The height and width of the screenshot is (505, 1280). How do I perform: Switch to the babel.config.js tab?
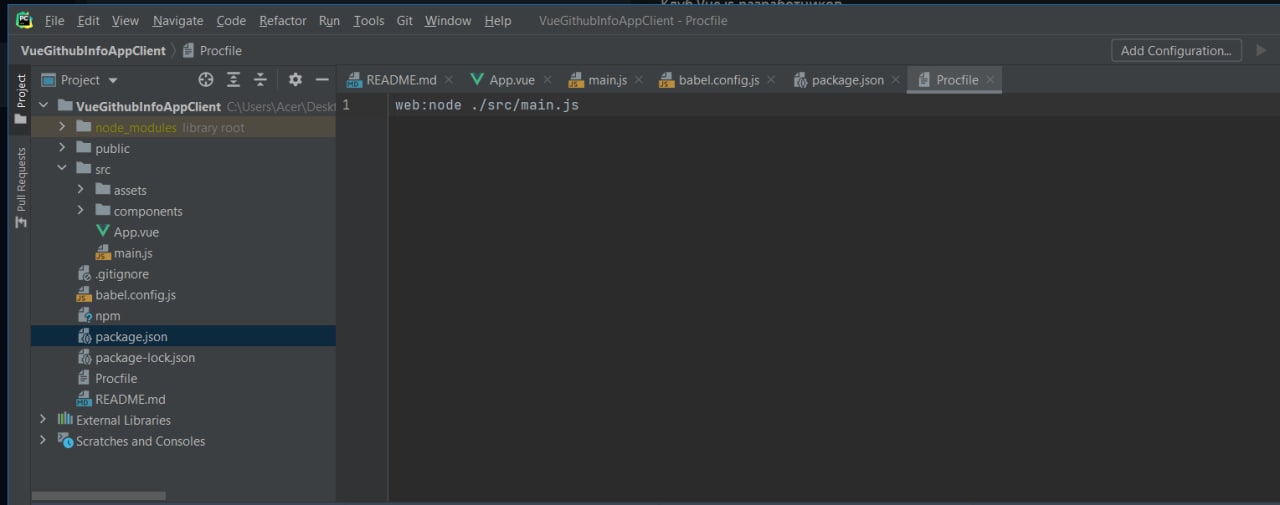coord(719,80)
